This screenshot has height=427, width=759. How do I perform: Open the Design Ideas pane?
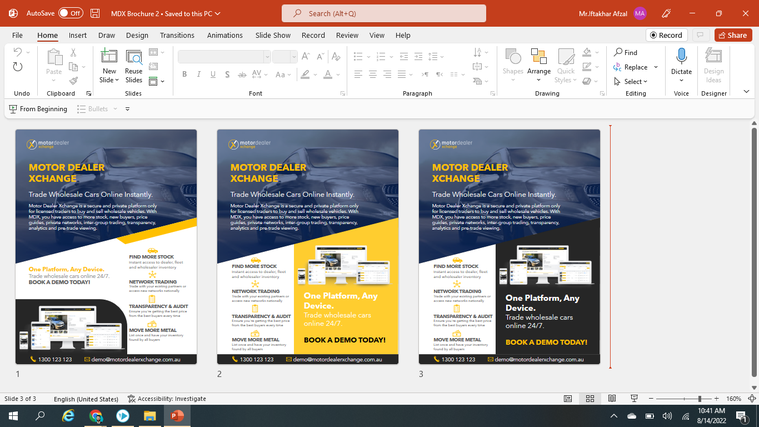pyautogui.click(x=713, y=66)
